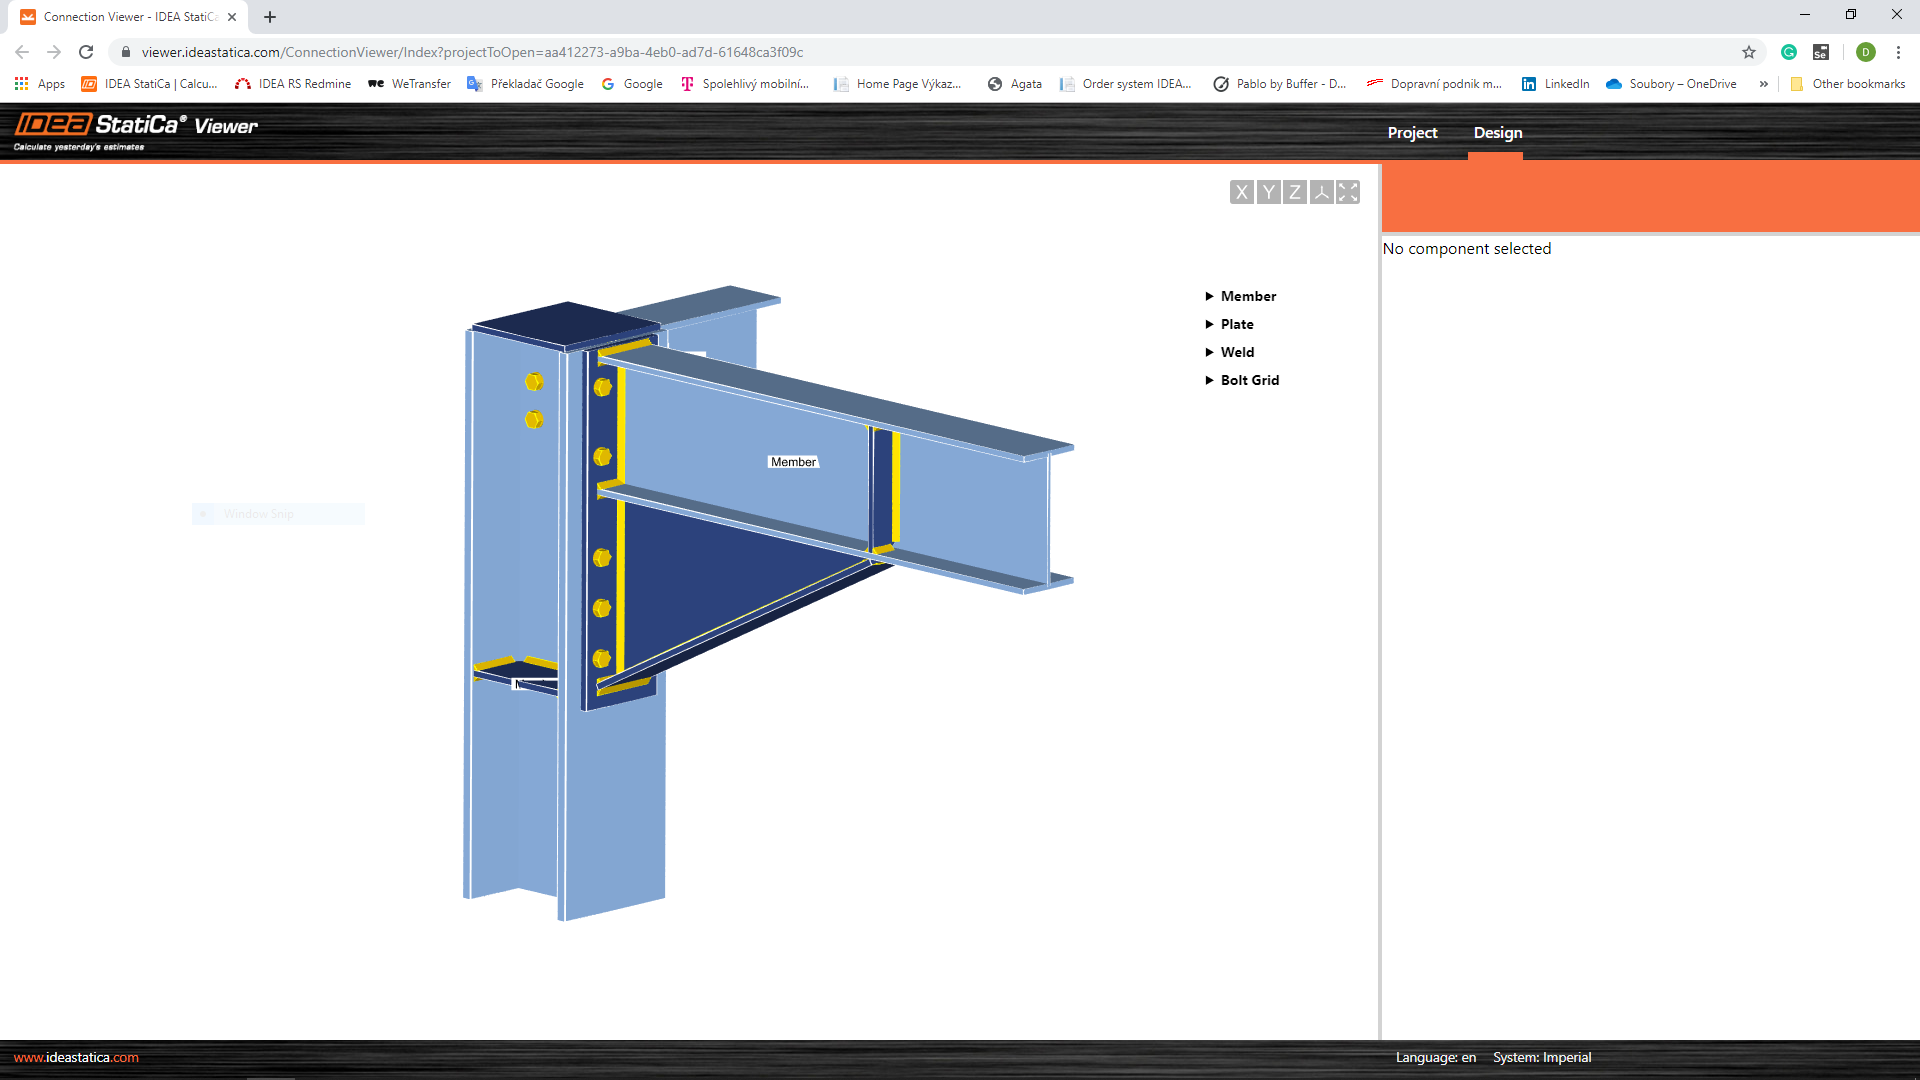Toggle the bookmark star in address bar
The height and width of the screenshot is (1080, 1920).
click(x=1748, y=51)
